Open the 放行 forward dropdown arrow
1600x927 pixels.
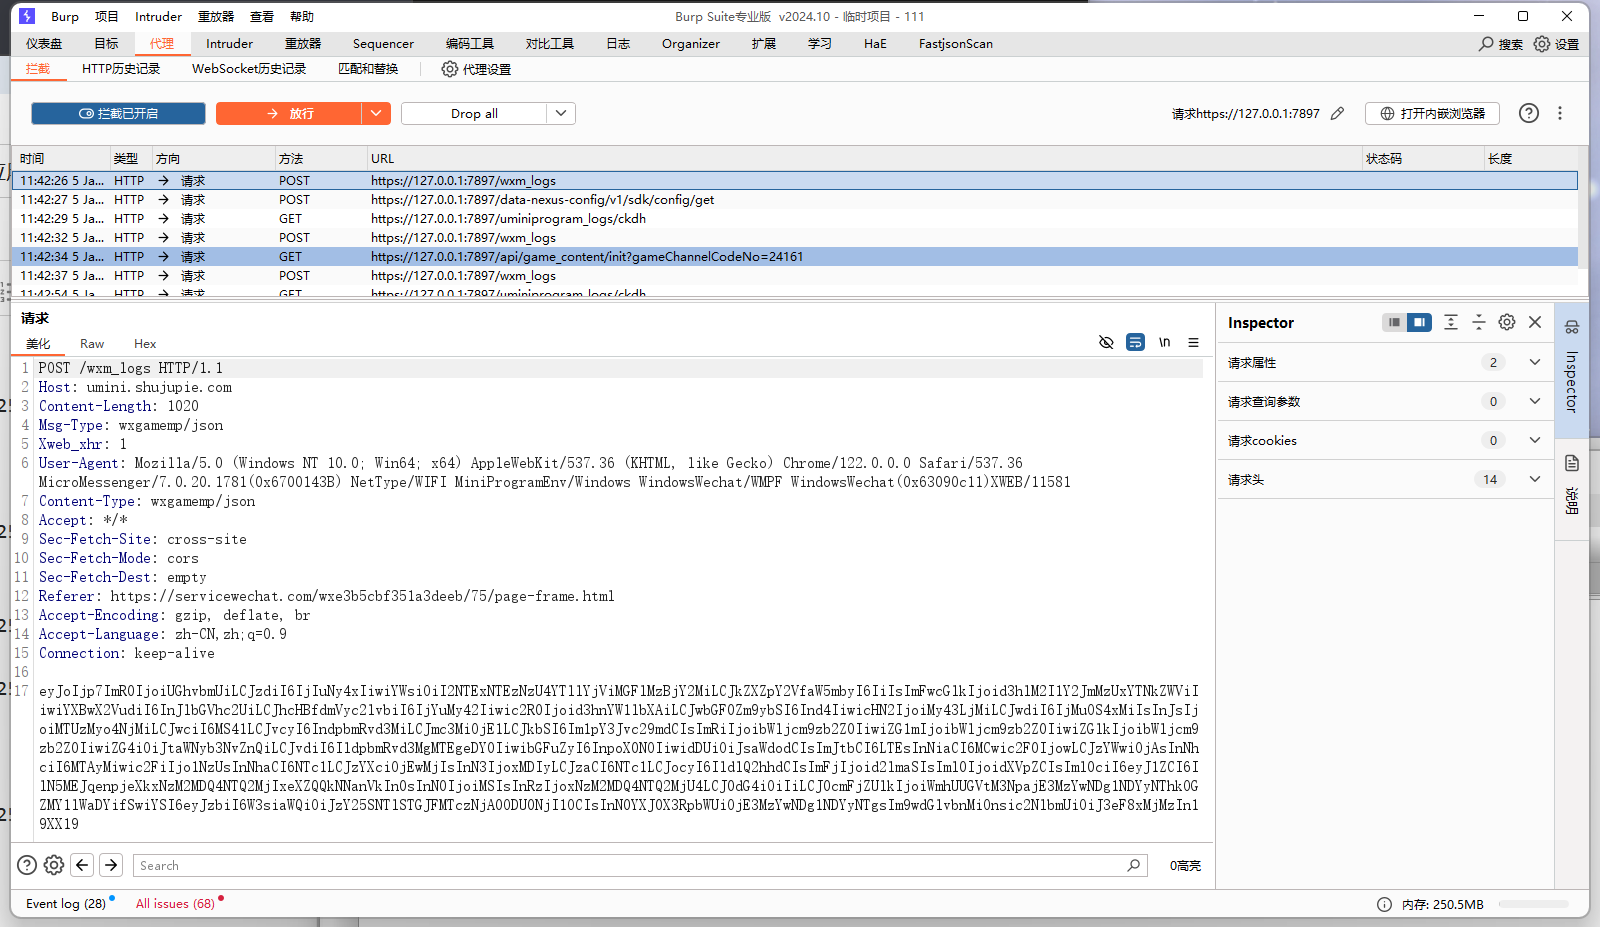click(376, 114)
